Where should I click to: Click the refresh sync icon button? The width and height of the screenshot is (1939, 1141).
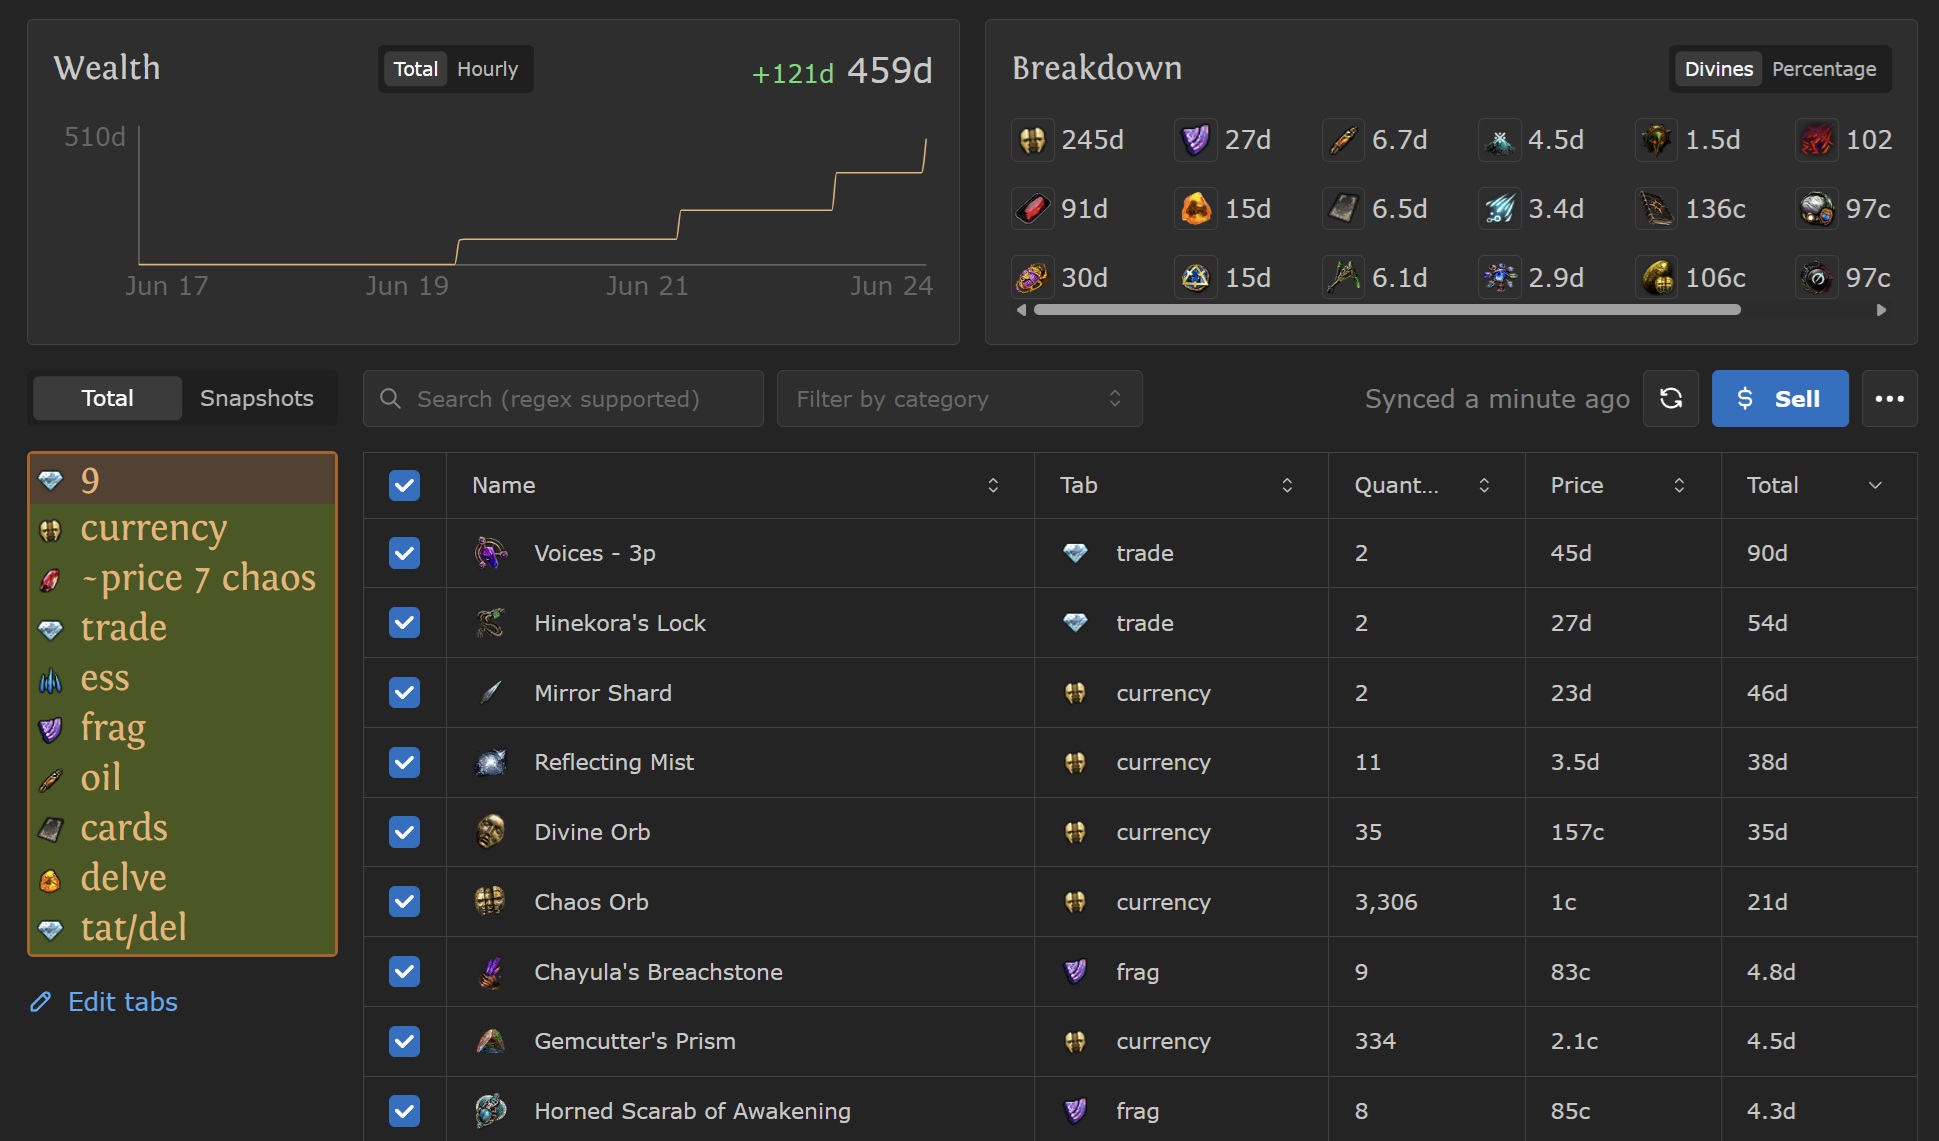pyautogui.click(x=1670, y=399)
